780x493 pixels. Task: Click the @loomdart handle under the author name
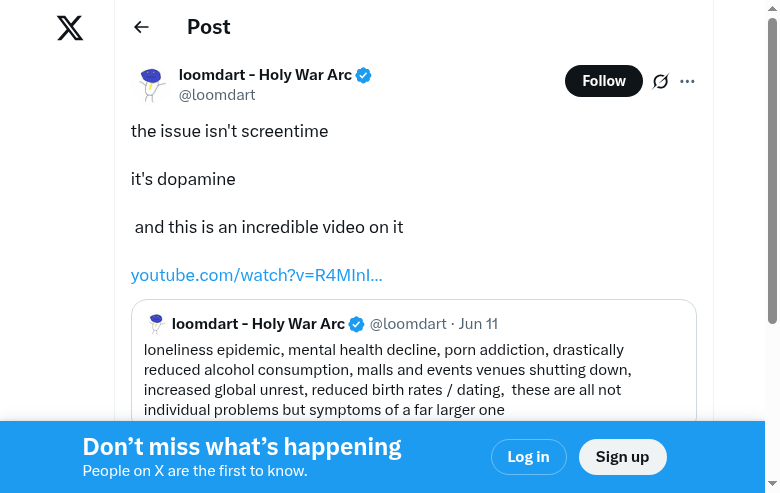[217, 95]
